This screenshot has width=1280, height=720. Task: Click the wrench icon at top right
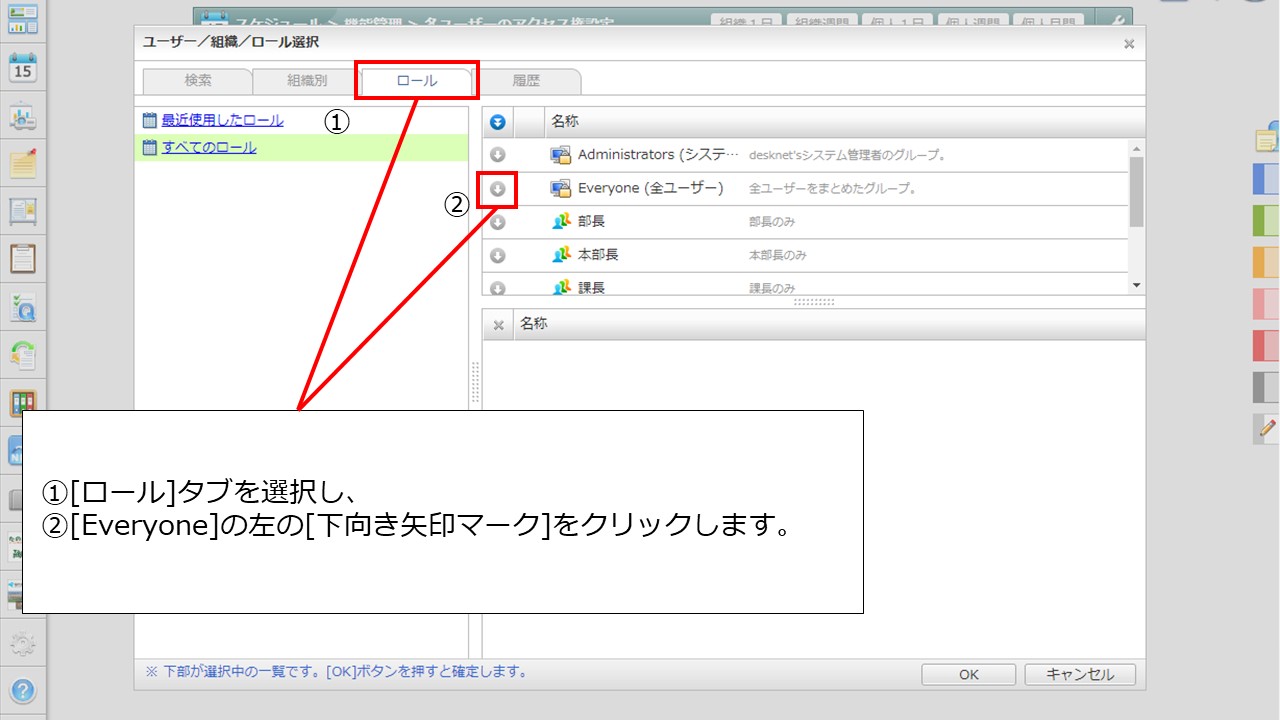coord(1116,21)
